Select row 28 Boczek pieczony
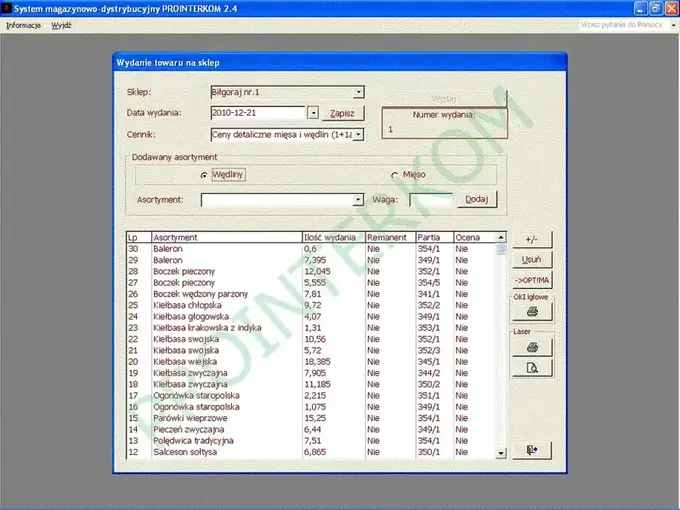This screenshot has height=510, width=680. point(311,271)
